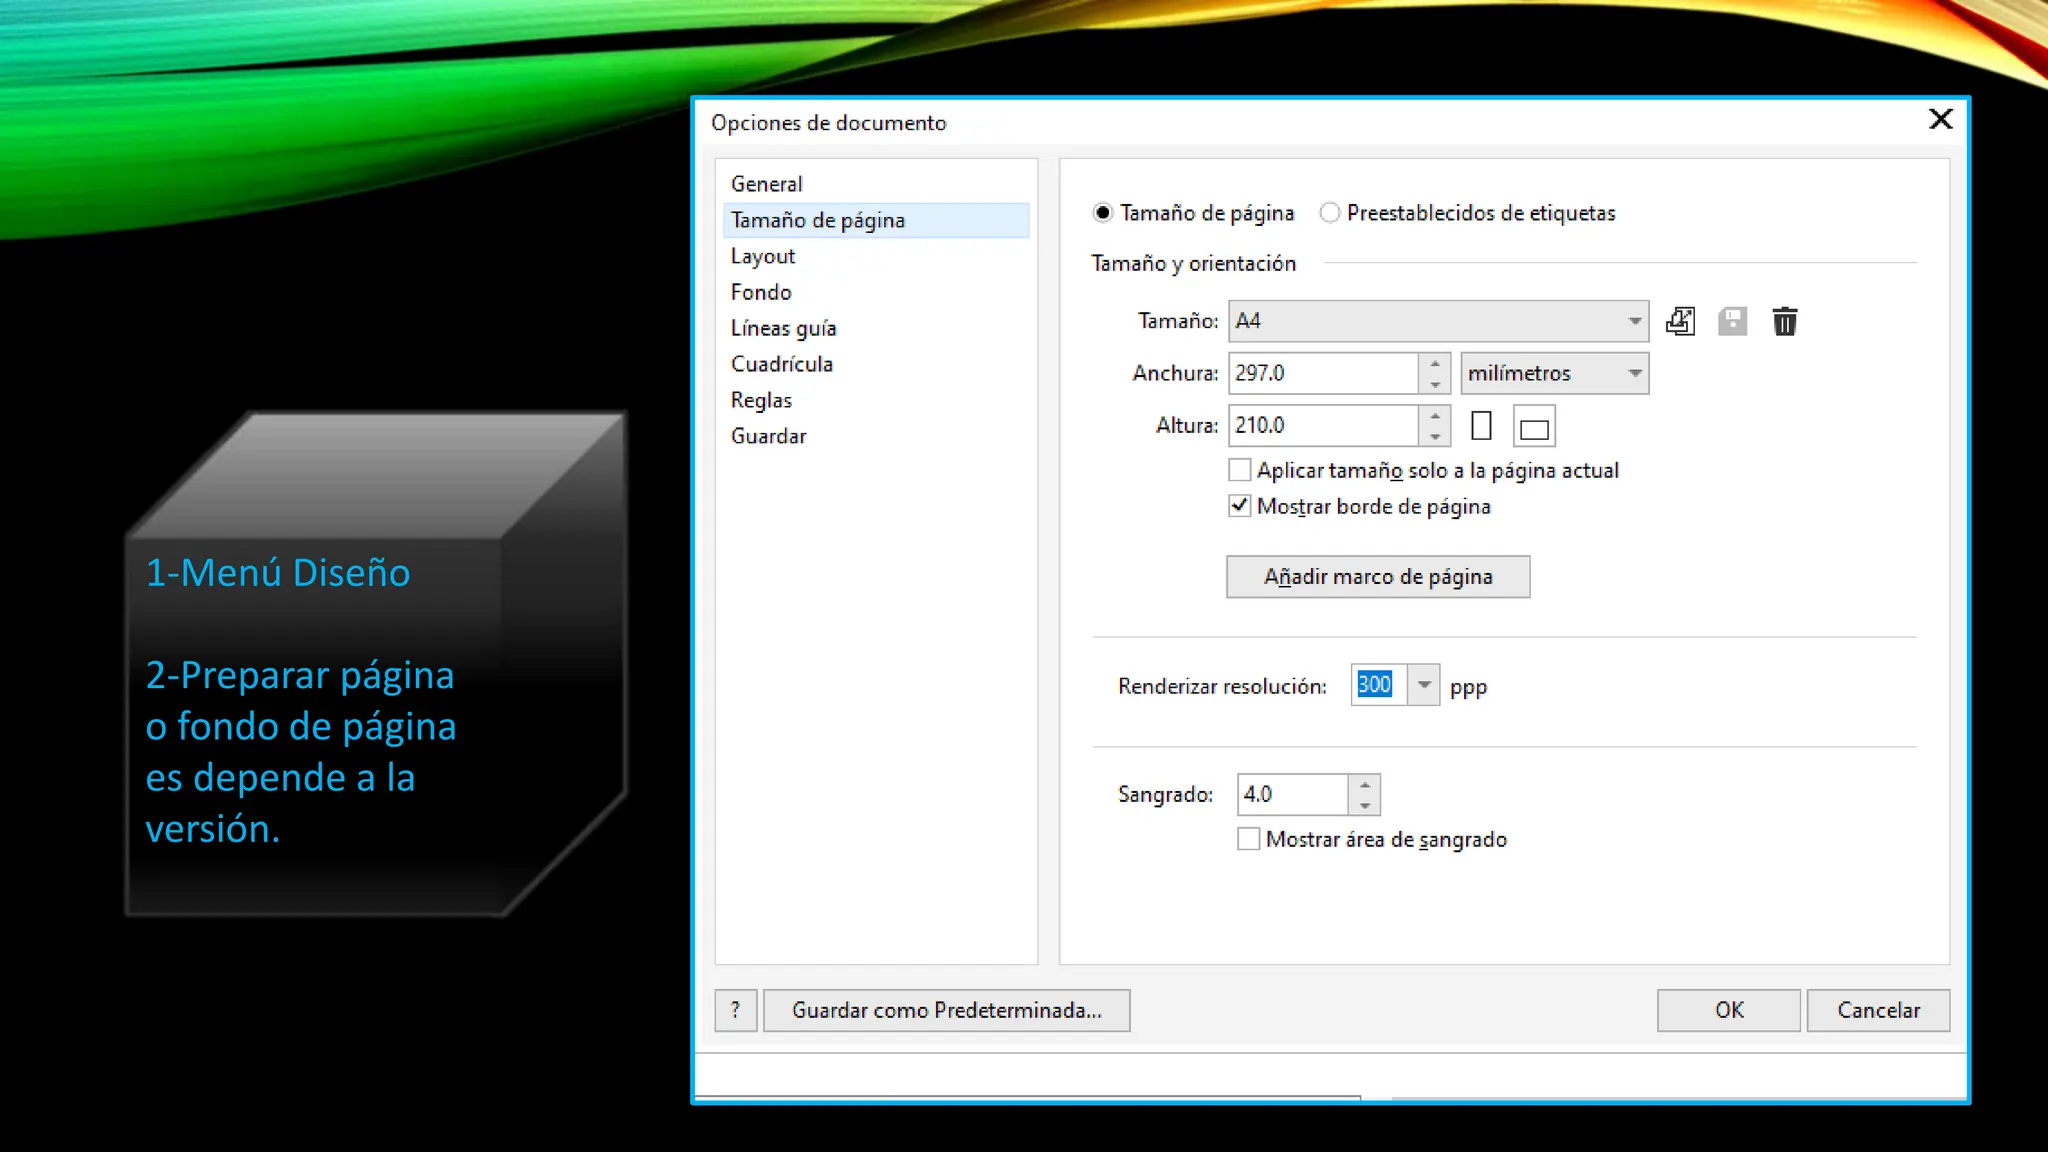Screen dimensions: 2048x1152
Task: Click Añadir marco de página button
Action: (x=1377, y=577)
